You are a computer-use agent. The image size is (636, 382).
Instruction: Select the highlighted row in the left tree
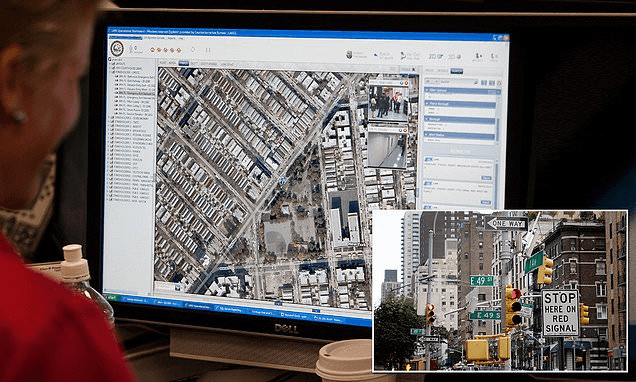[x=136, y=92]
